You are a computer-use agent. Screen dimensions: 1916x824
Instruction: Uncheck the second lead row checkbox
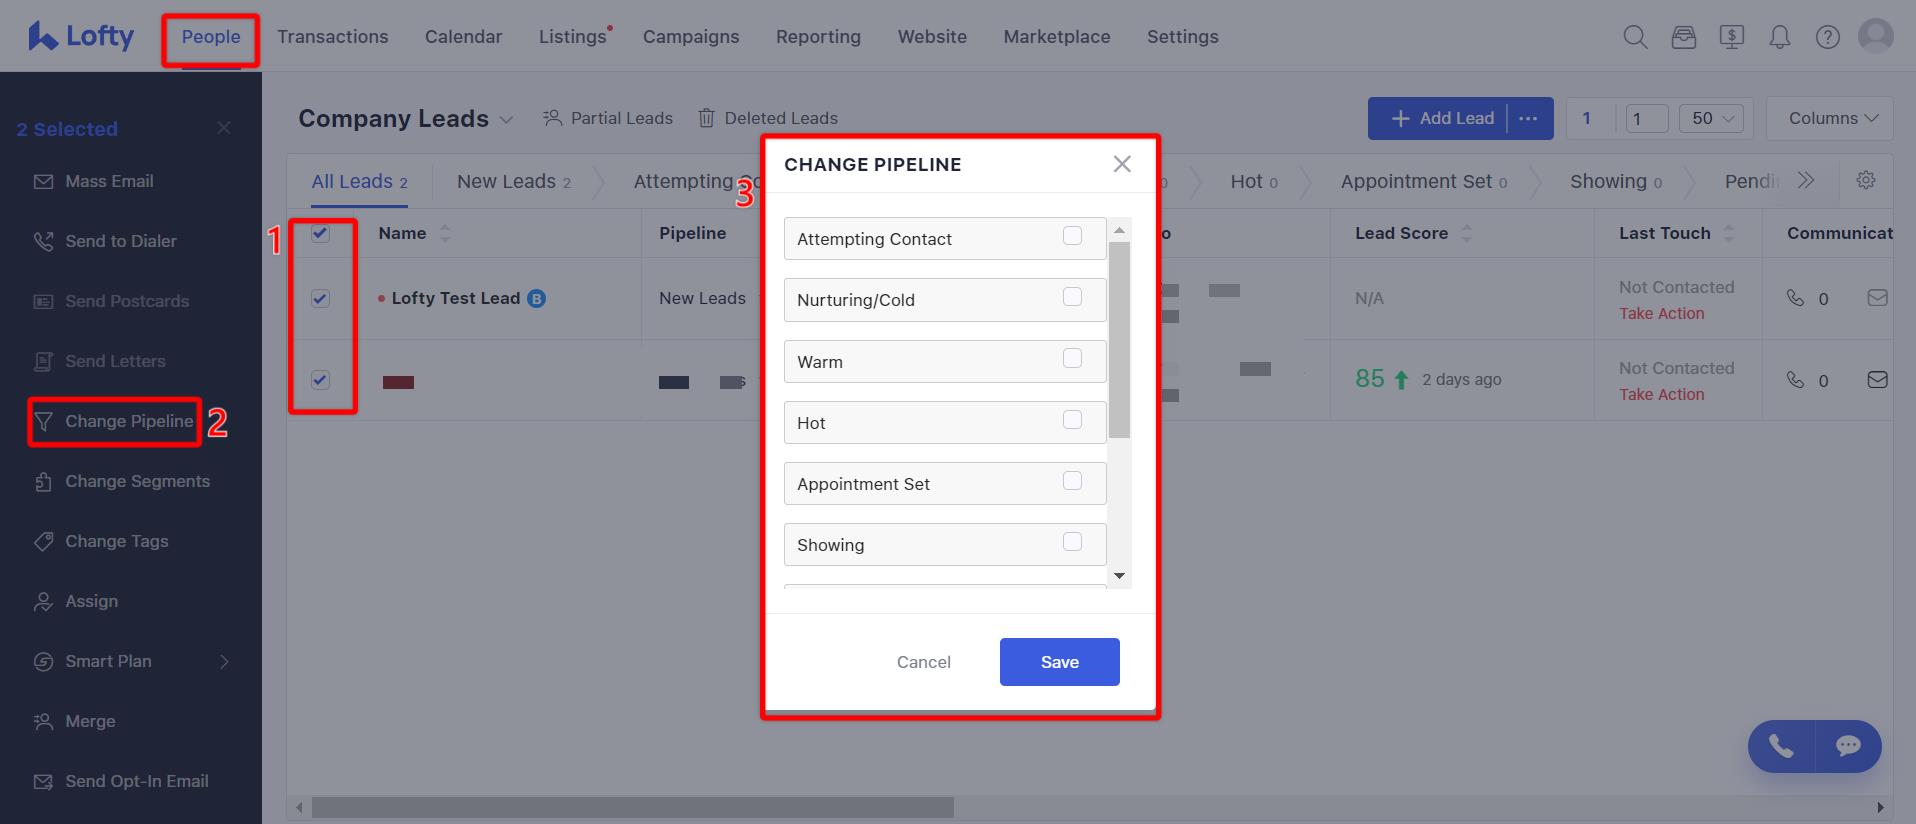tap(320, 379)
